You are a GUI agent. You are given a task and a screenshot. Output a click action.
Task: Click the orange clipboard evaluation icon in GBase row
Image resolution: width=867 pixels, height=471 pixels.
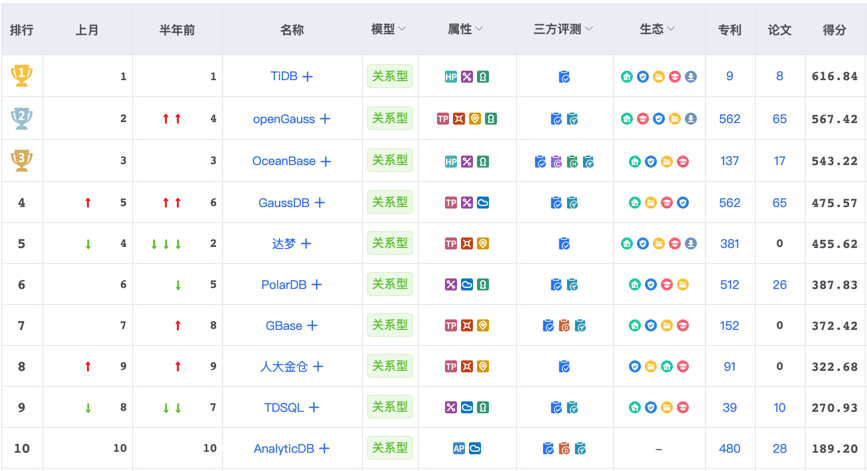click(564, 326)
